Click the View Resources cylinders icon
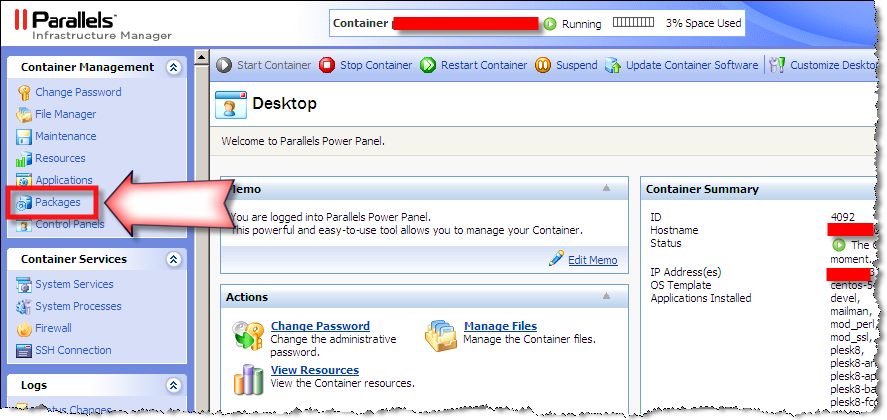Viewport: 887px width, 420px height. [x=248, y=379]
